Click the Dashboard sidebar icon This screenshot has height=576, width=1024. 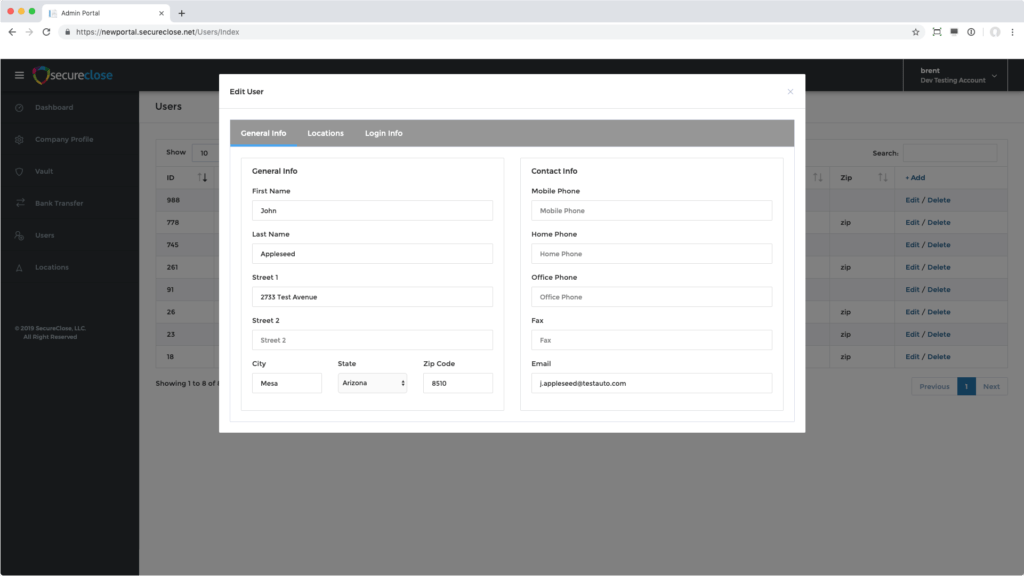(x=19, y=107)
